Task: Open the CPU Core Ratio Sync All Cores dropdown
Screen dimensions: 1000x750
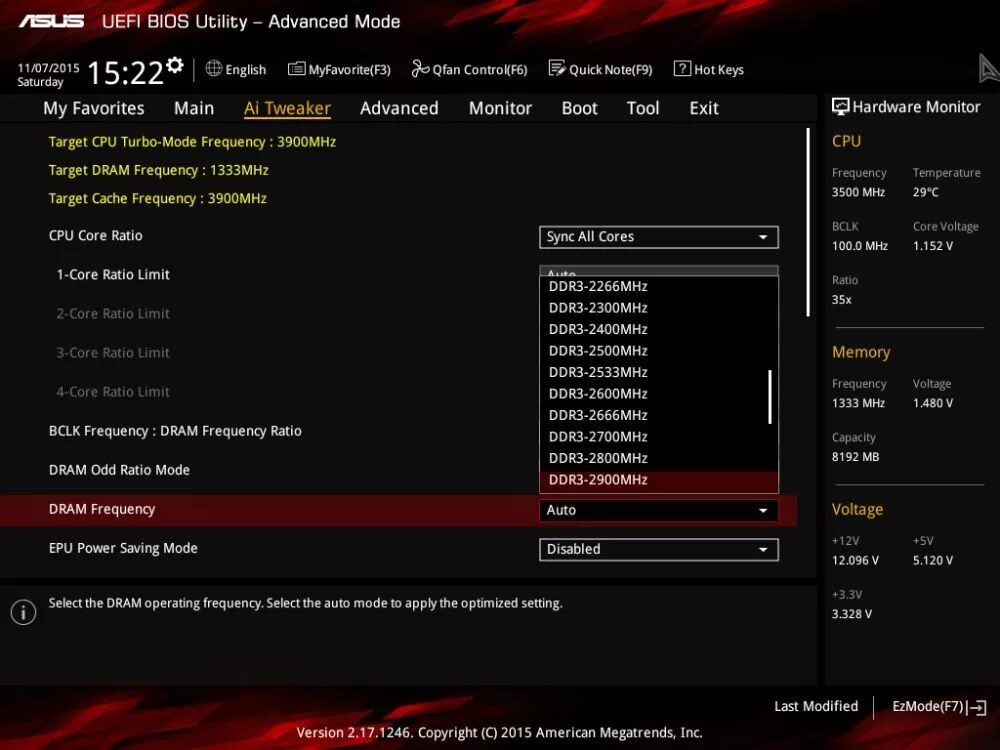Action: (x=659, y=237)
